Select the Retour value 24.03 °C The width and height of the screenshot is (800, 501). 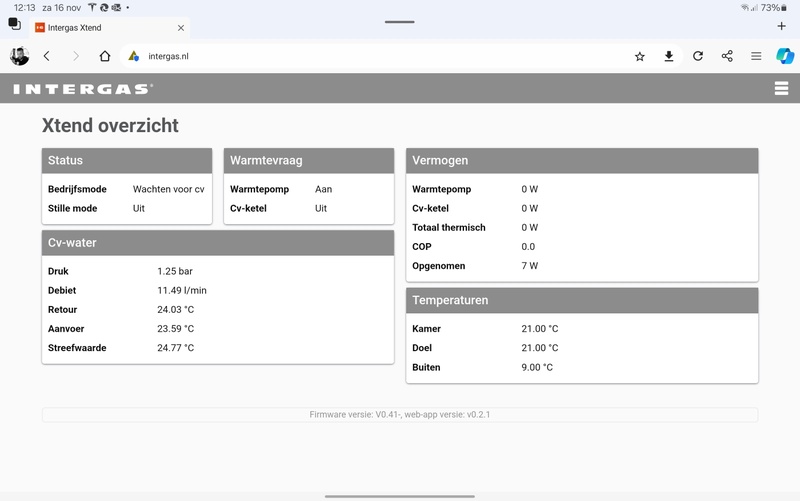click(176, 310)
